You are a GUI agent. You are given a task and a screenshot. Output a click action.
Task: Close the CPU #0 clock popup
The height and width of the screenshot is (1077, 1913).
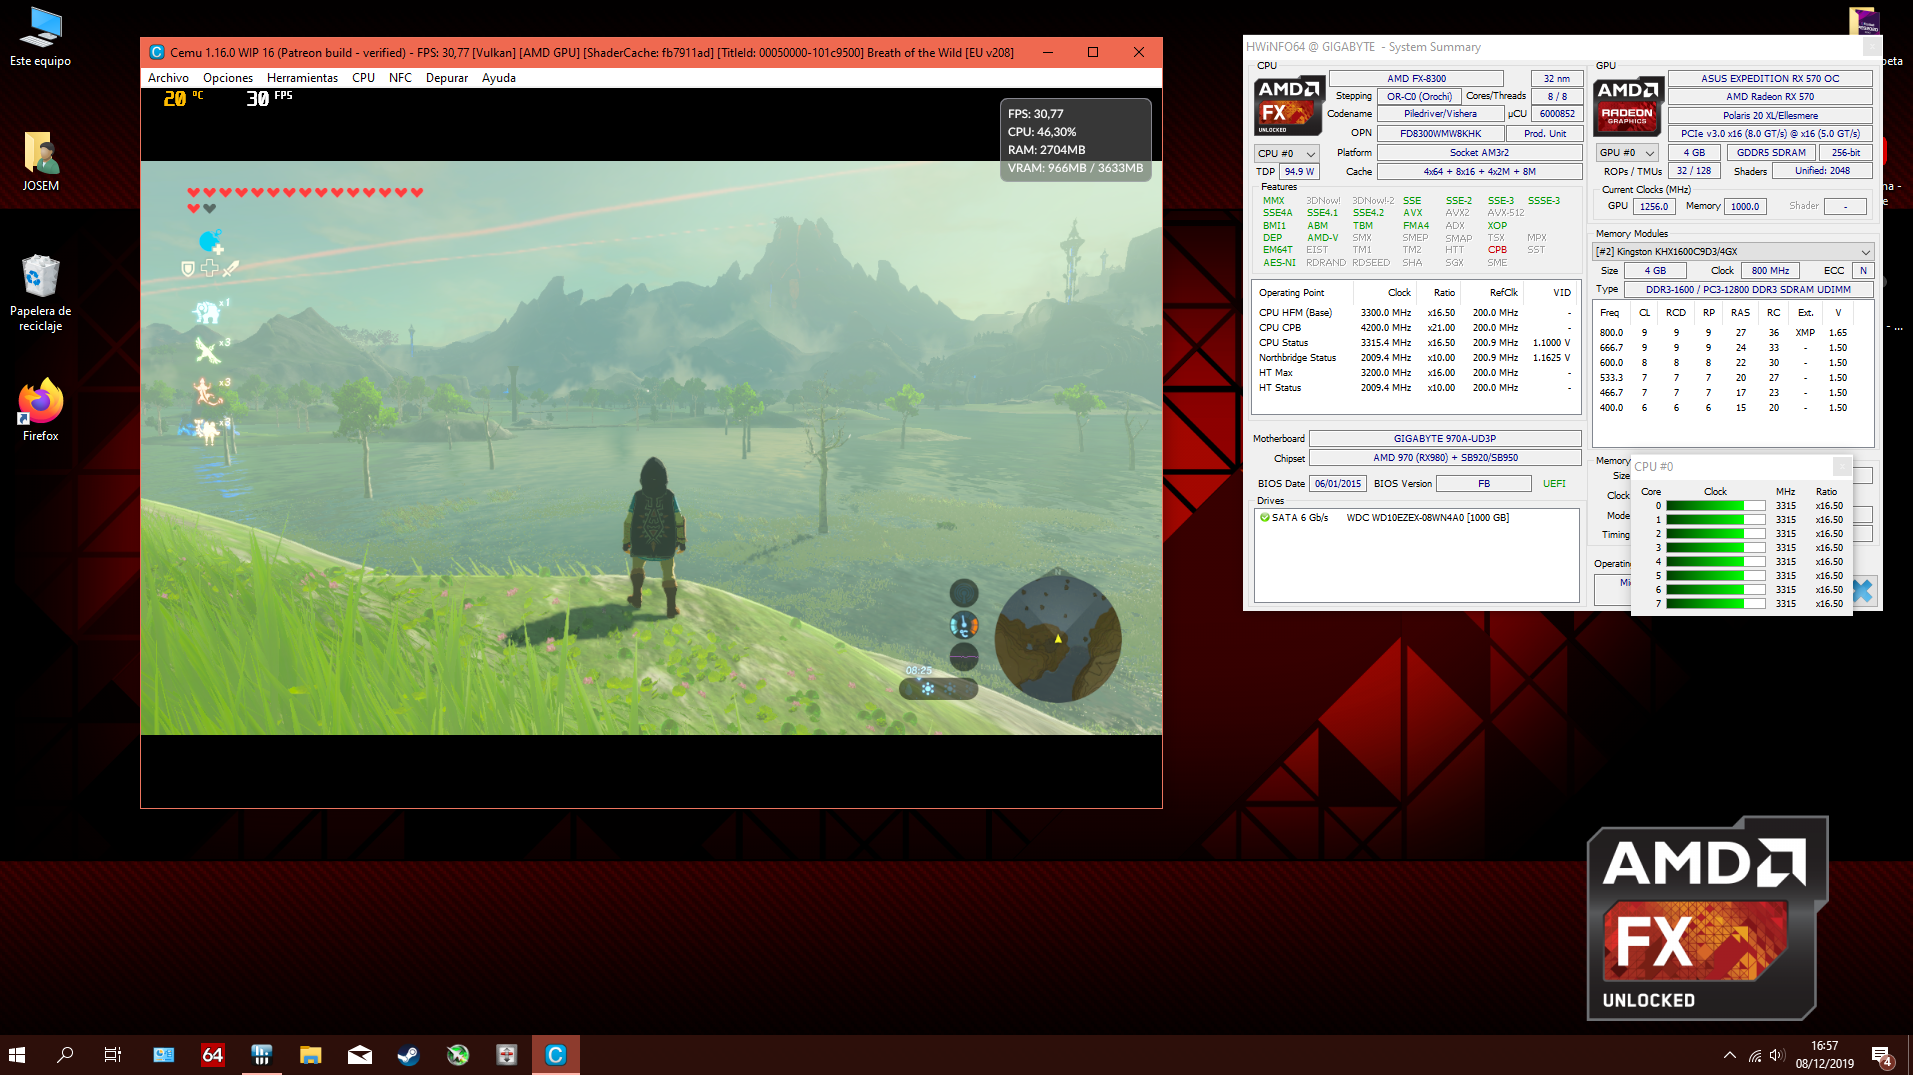click(1841, 466)
